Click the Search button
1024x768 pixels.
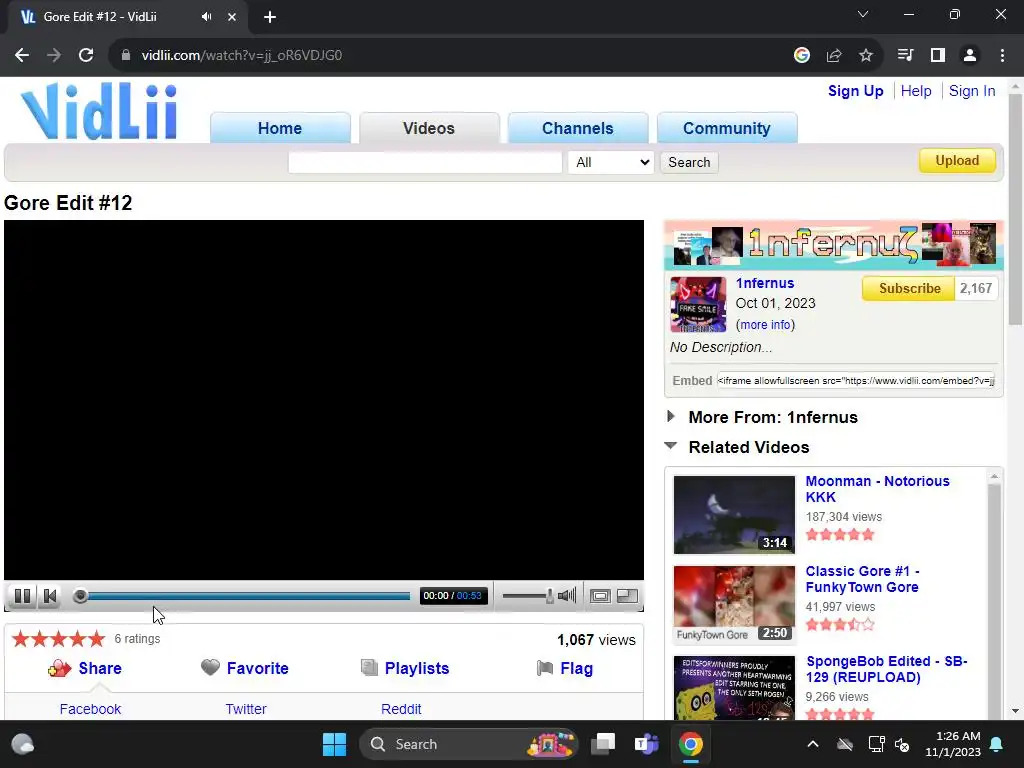coord(689,162)
